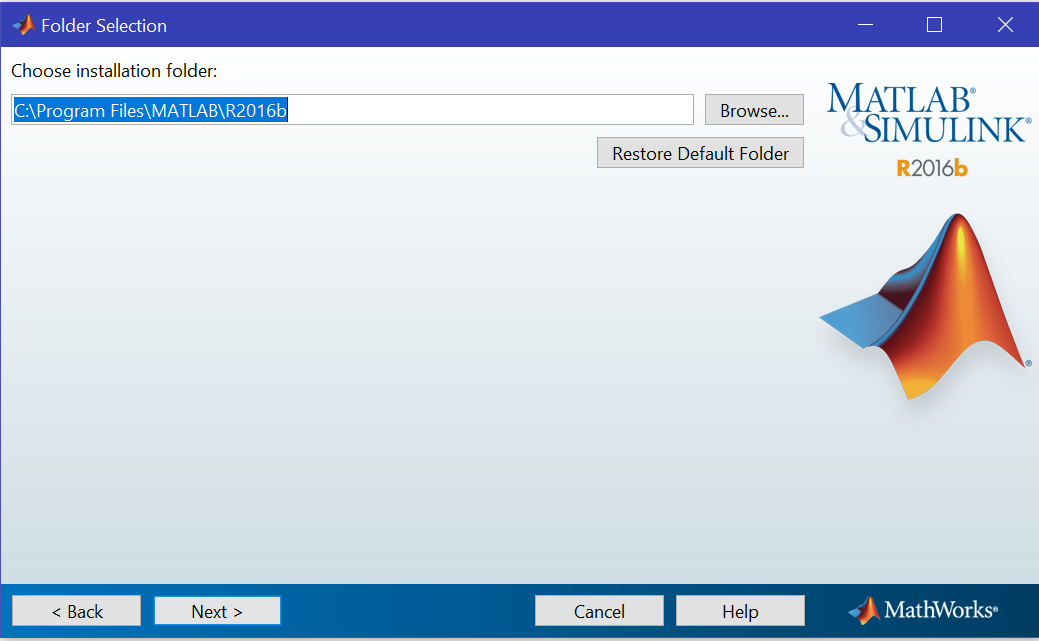This screenshot has height=641, width=1039.
Task: Open installer Help
Action: tap(740, 611)
